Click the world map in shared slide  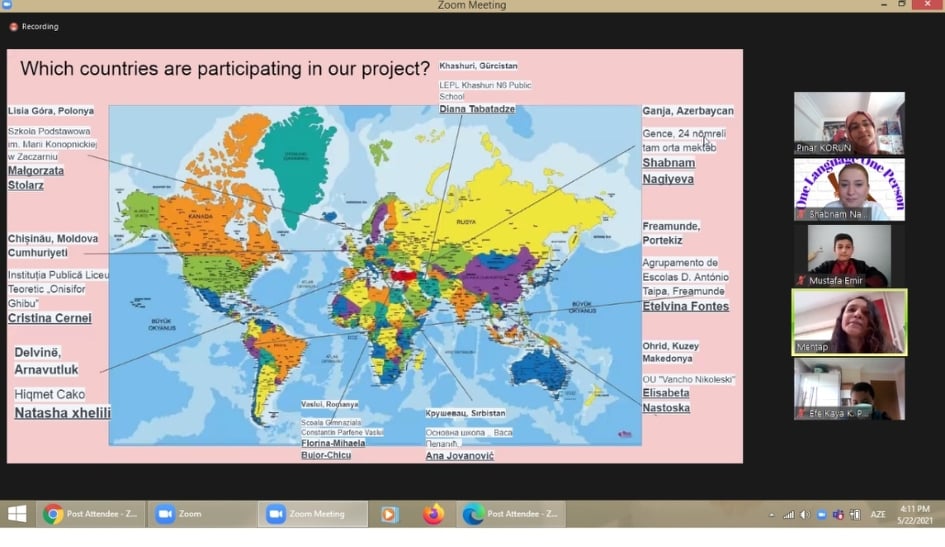374,275
